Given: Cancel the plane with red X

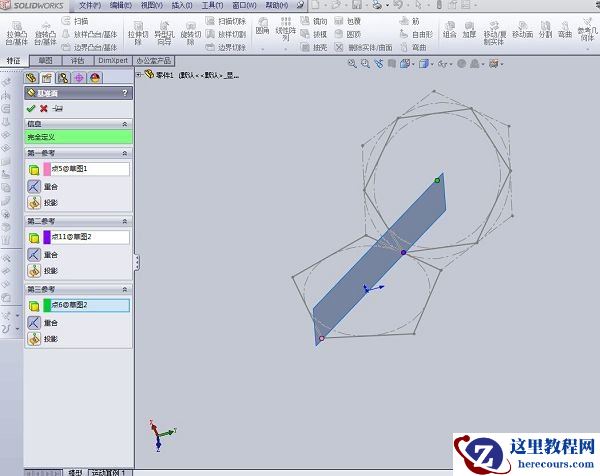Looking at the screenshot, I should [44, 108].
